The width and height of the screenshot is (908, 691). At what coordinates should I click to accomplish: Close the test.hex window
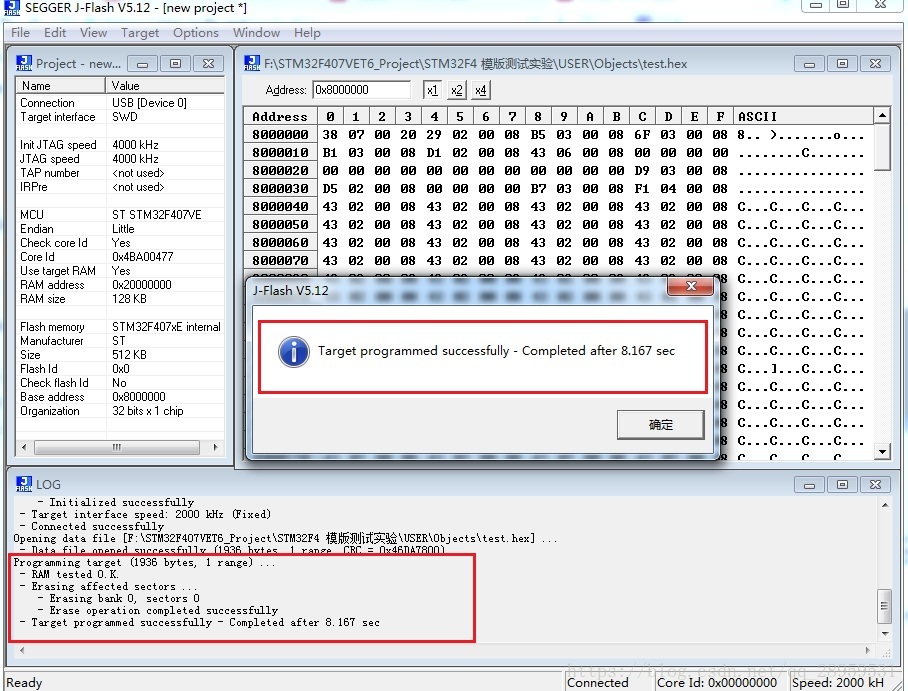click(x=876, y=64)
